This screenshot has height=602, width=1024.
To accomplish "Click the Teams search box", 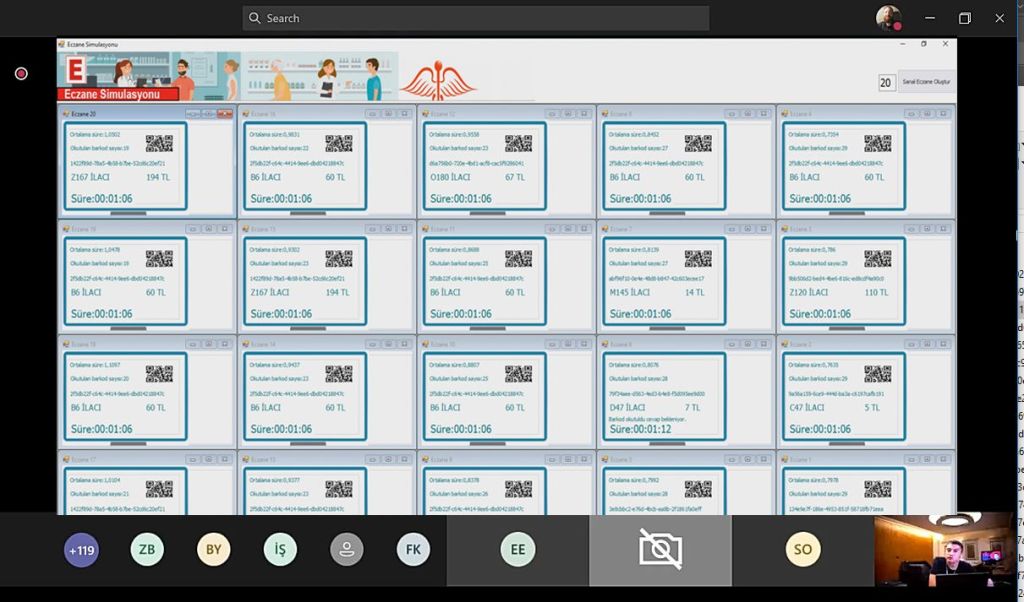I will pos(476,18).
